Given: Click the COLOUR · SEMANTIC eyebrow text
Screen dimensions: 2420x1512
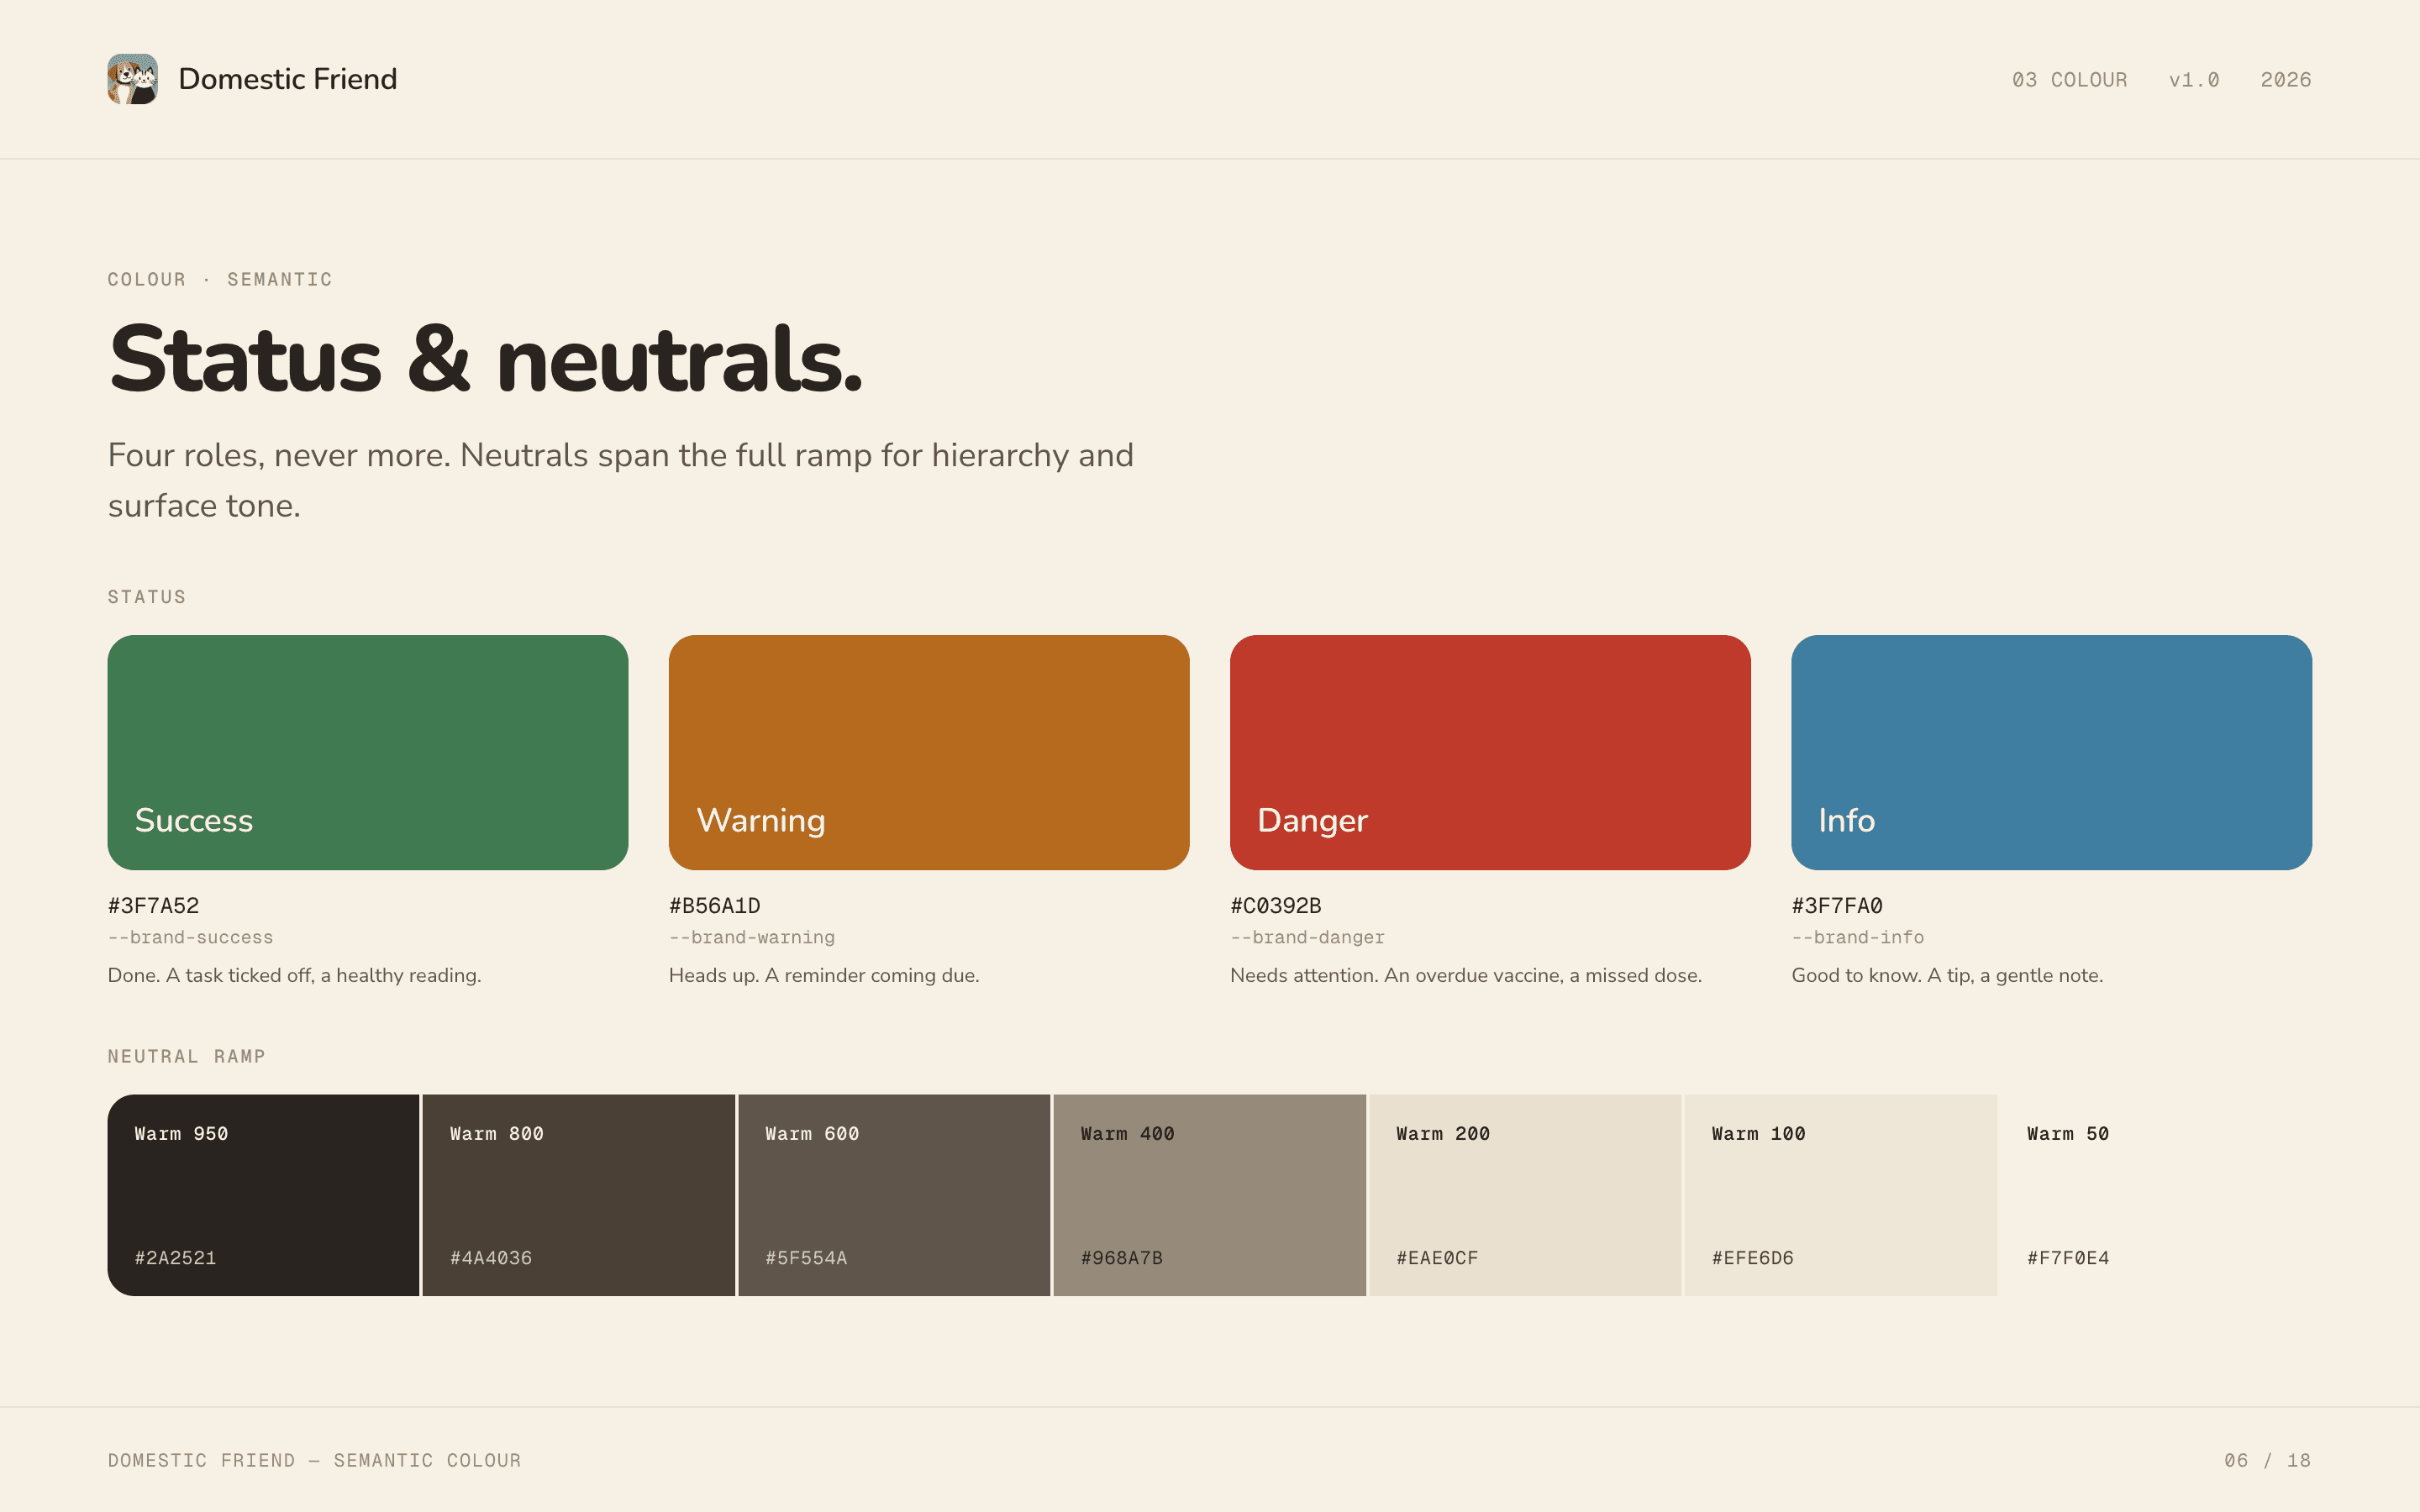Looking at the screenshot, I should click(x=220, y=280).
